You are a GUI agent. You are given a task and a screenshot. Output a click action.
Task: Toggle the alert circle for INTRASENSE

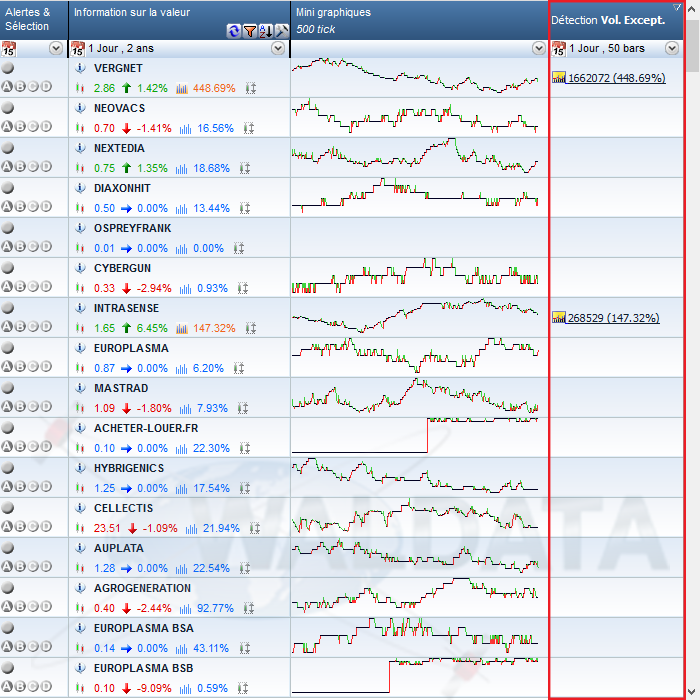8,308
